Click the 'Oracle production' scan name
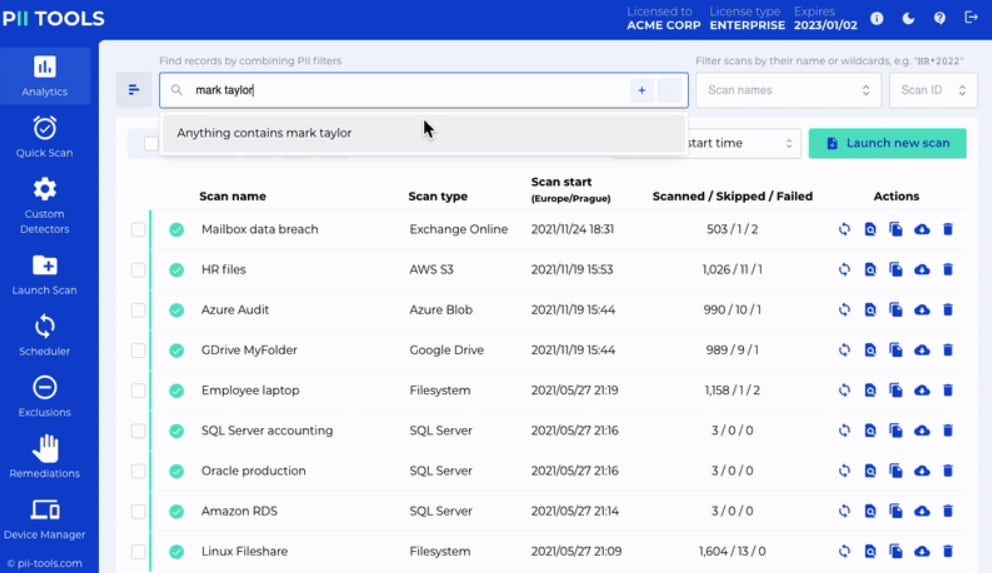The width and height of the screenshot is (992, 573). (254, 471)
